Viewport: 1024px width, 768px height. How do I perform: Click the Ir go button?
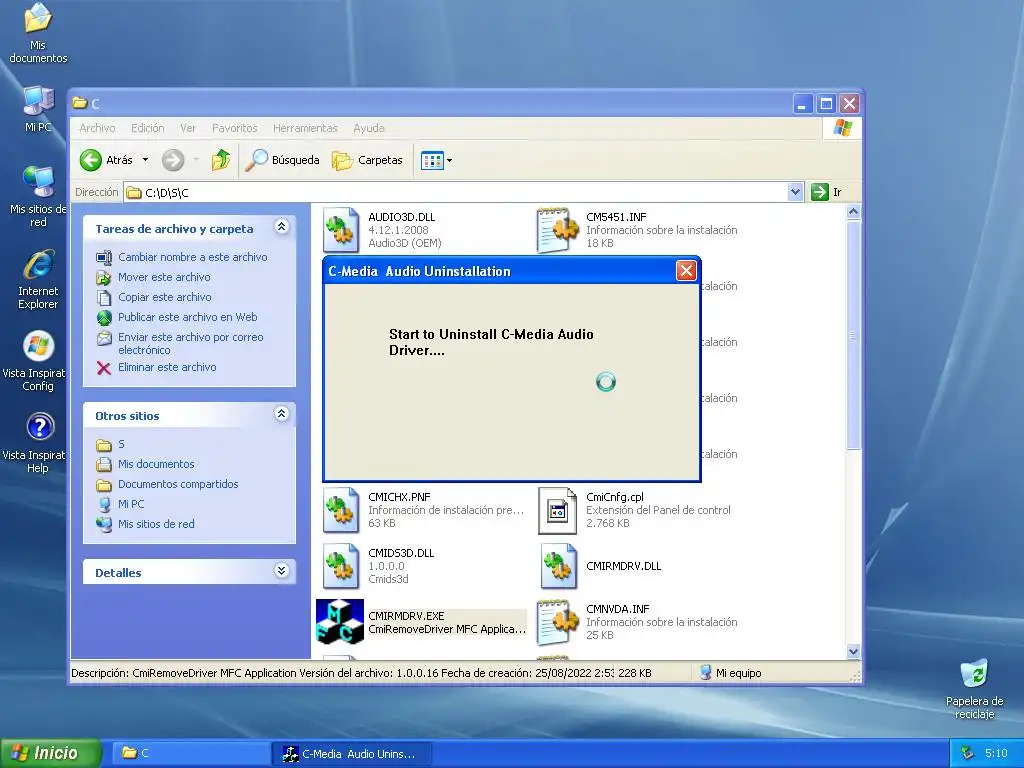click(826, 192)
